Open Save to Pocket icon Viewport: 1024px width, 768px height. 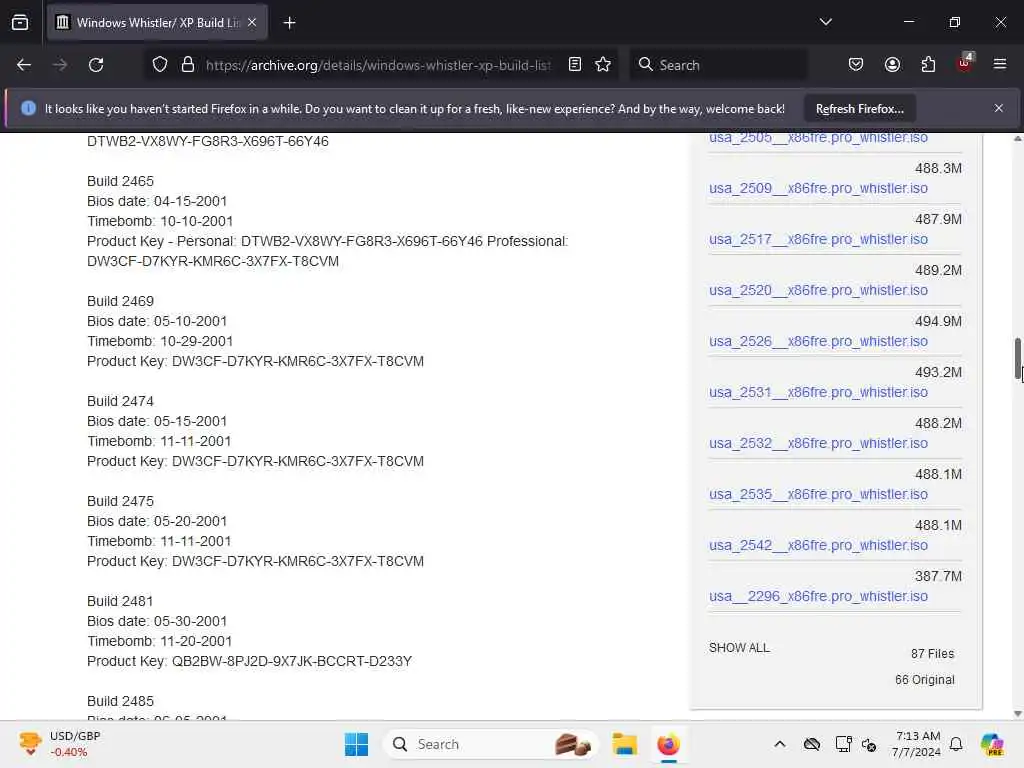[x=856, y=64]
